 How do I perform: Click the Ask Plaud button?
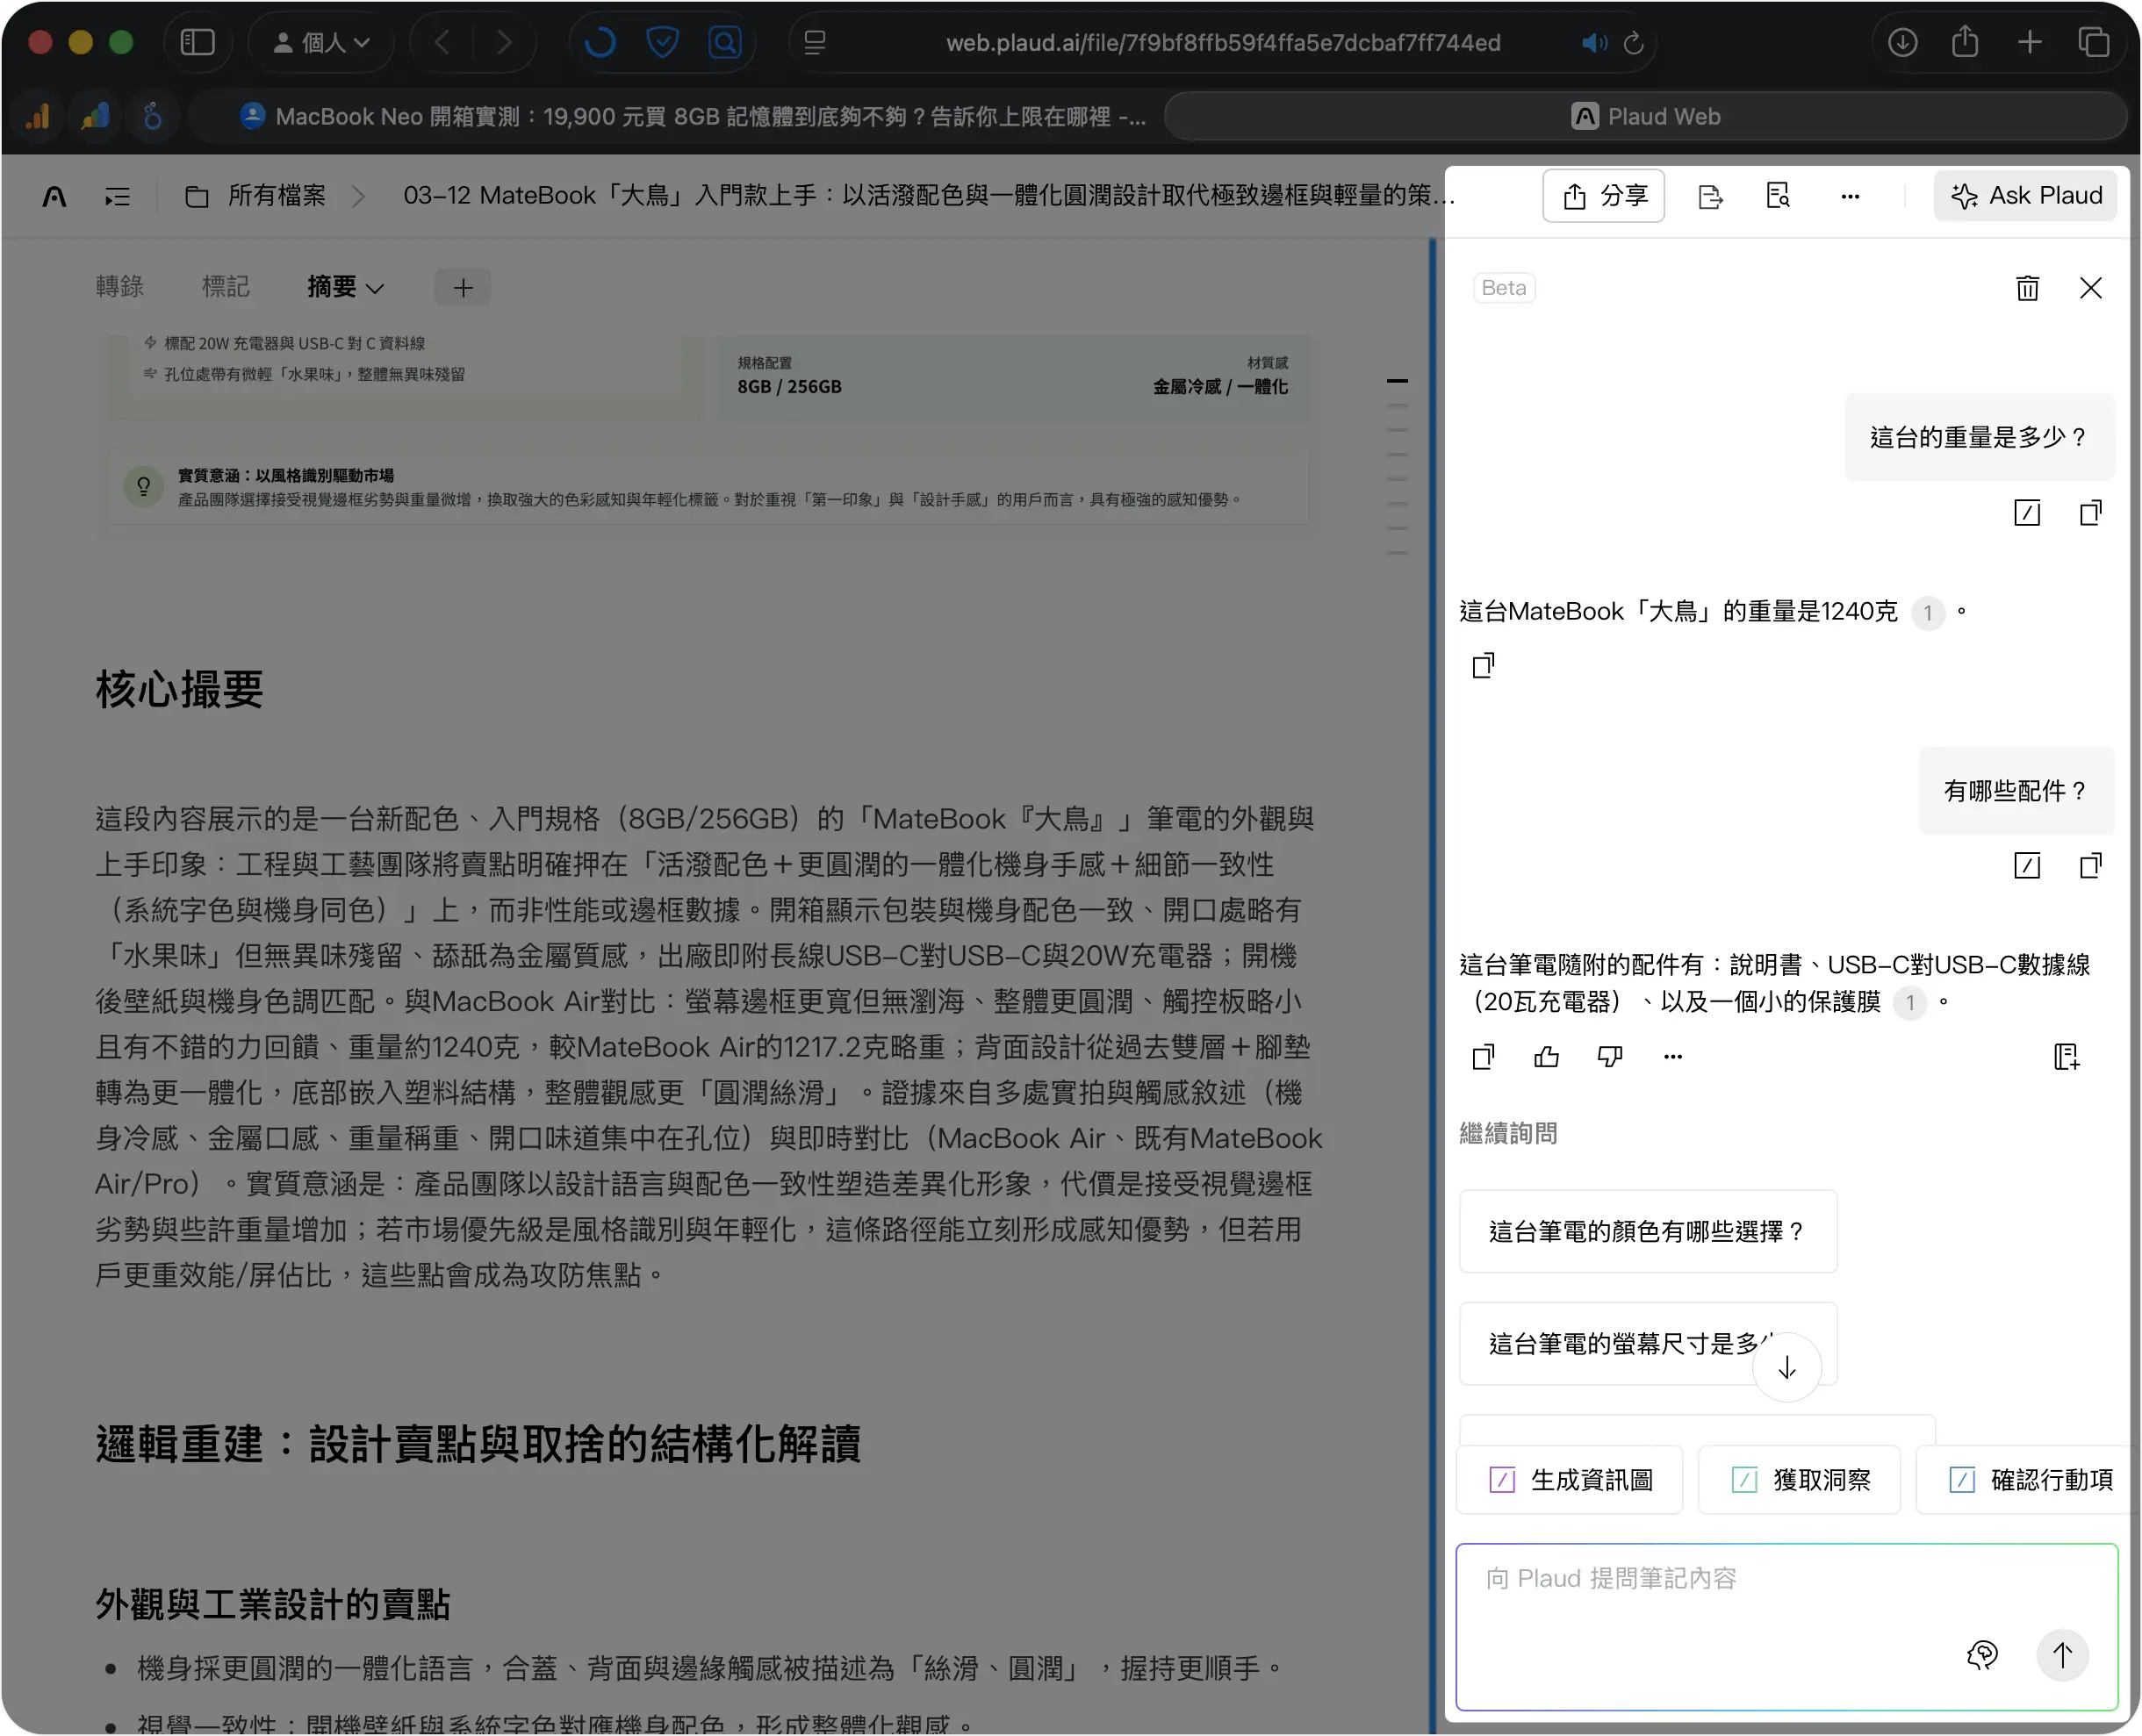click(2026, 196)
